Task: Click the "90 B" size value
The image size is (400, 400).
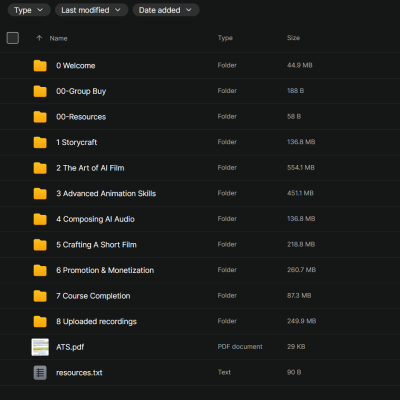Action: [x=294, y=372]
